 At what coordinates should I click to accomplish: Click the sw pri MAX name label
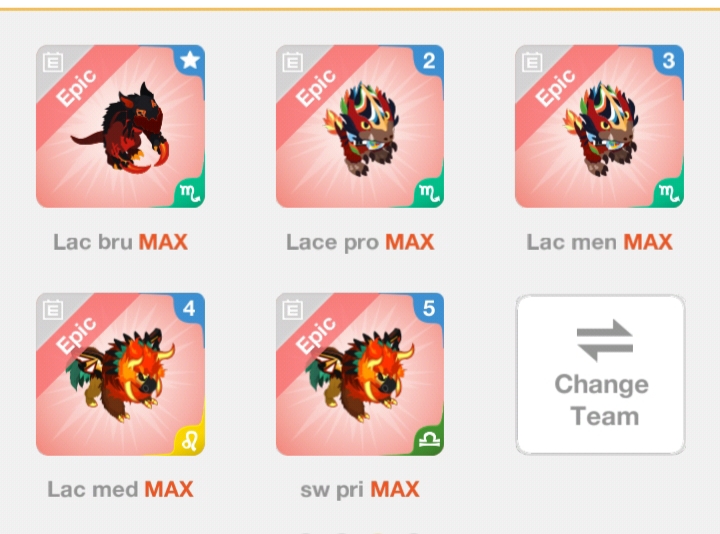pyautogui.click(x=360, y=489)
